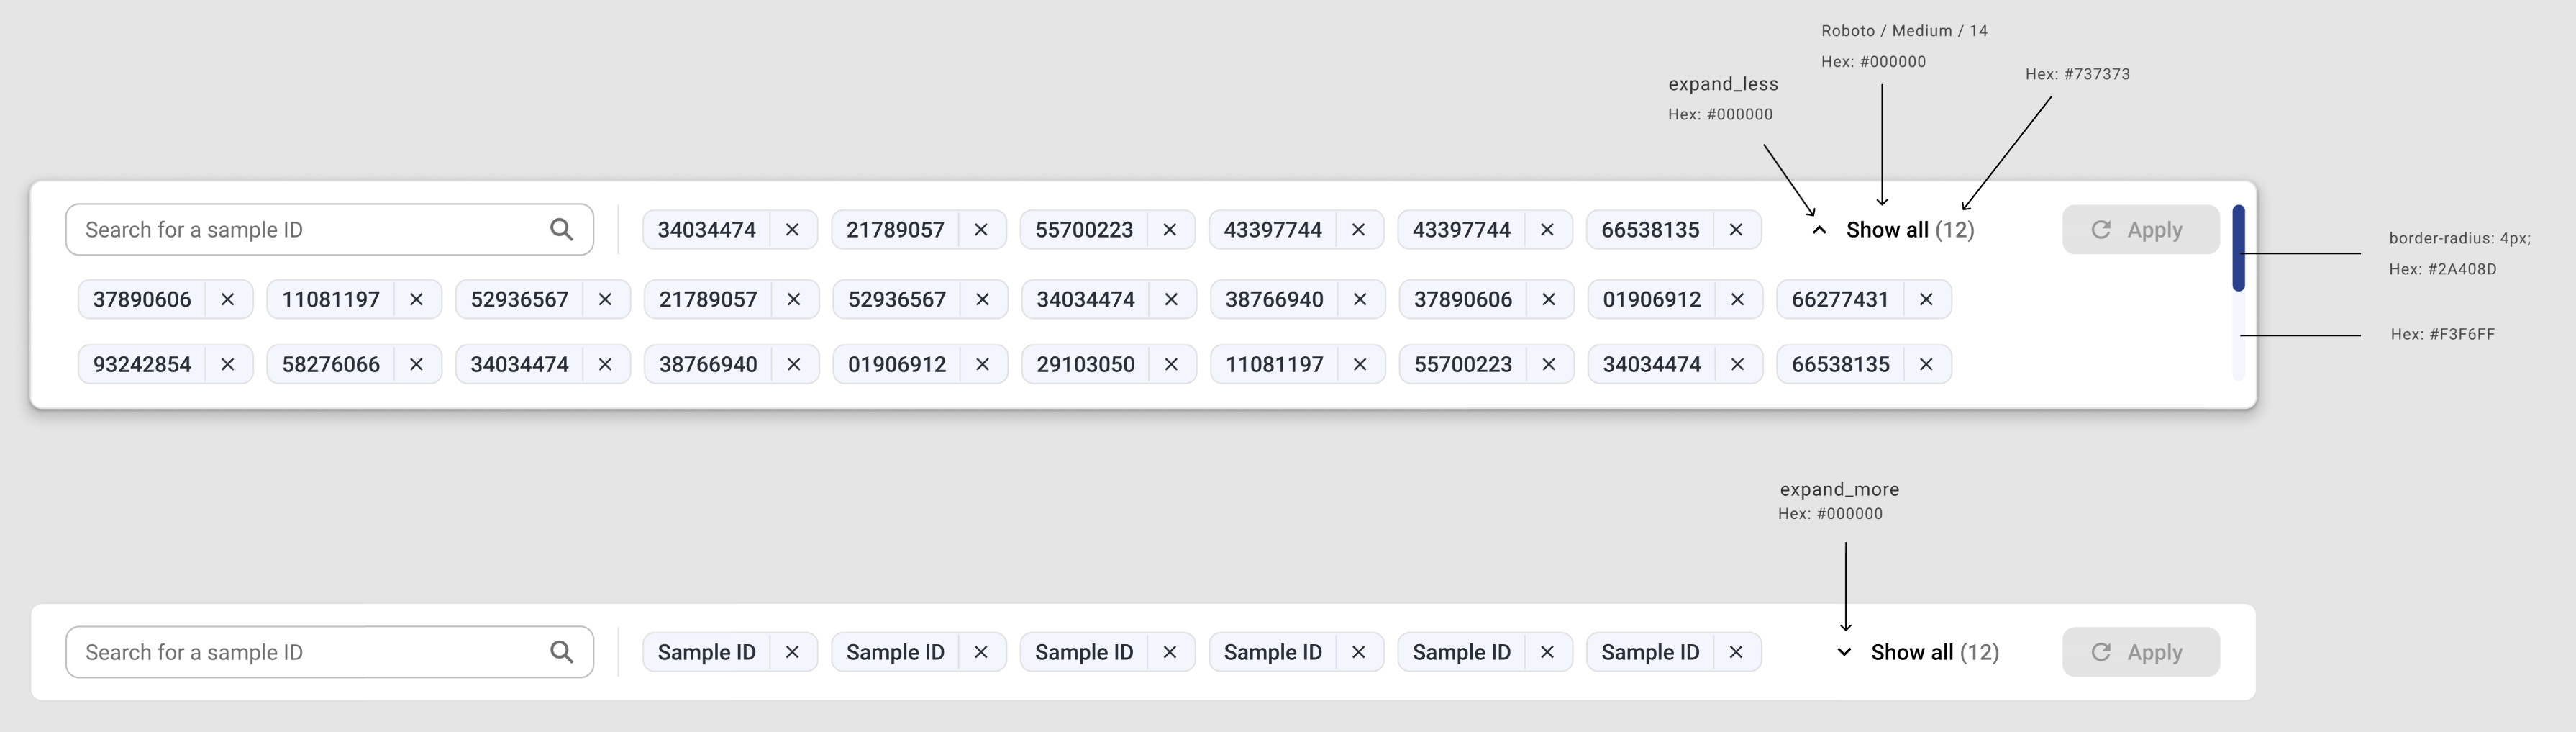Image resolution: width=2576 pixels, height=732 pixels.
Task: Click the magnifier icon in the collapsed panel's search box
Action: (x=562, y=652)
